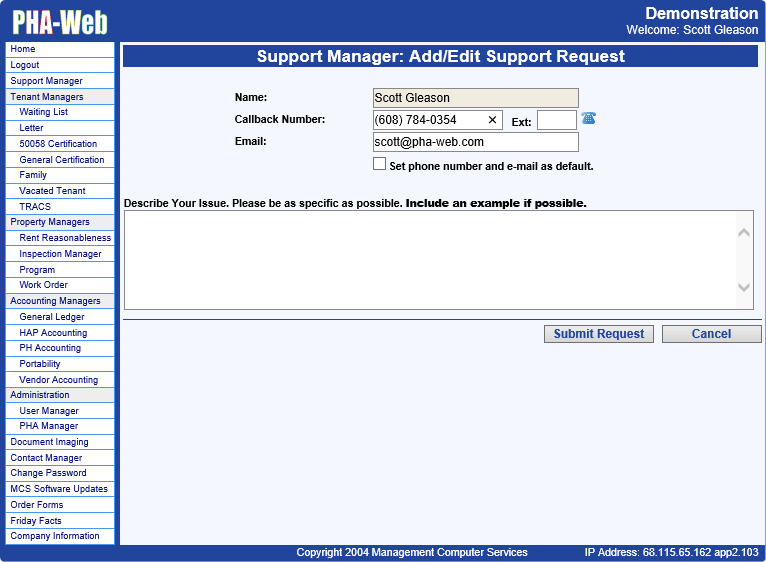
Task: Open Order Forms
Action: (x=60, y=505)
